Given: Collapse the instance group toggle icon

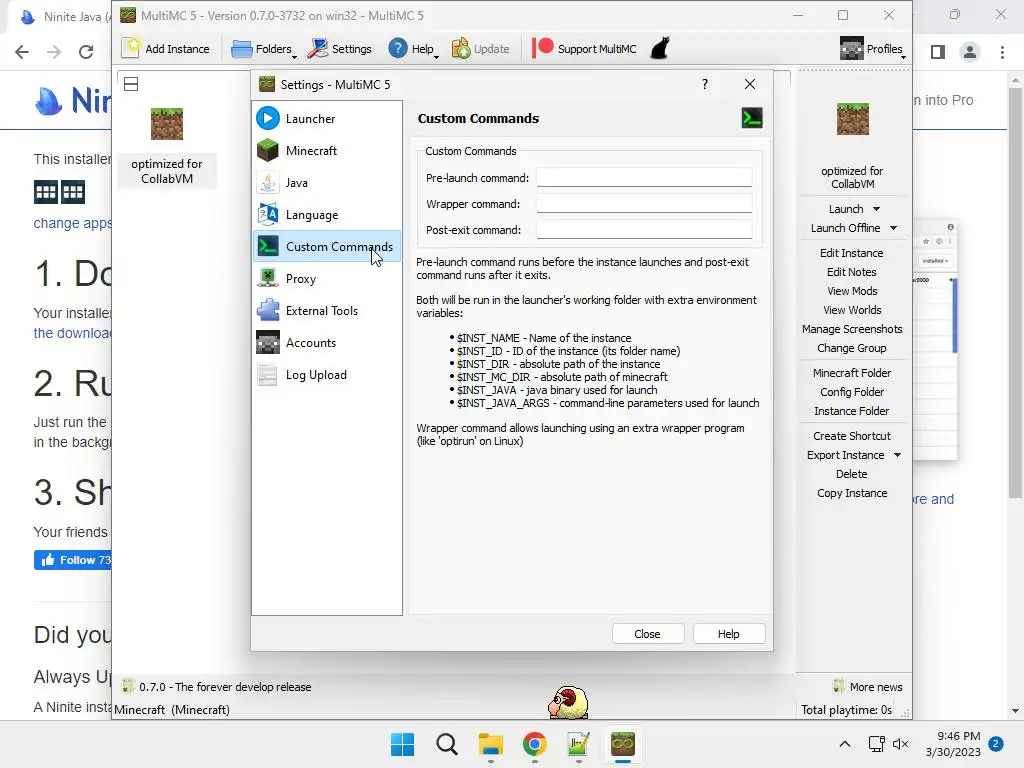Looking at the screenshot, I should click(131, 84).
